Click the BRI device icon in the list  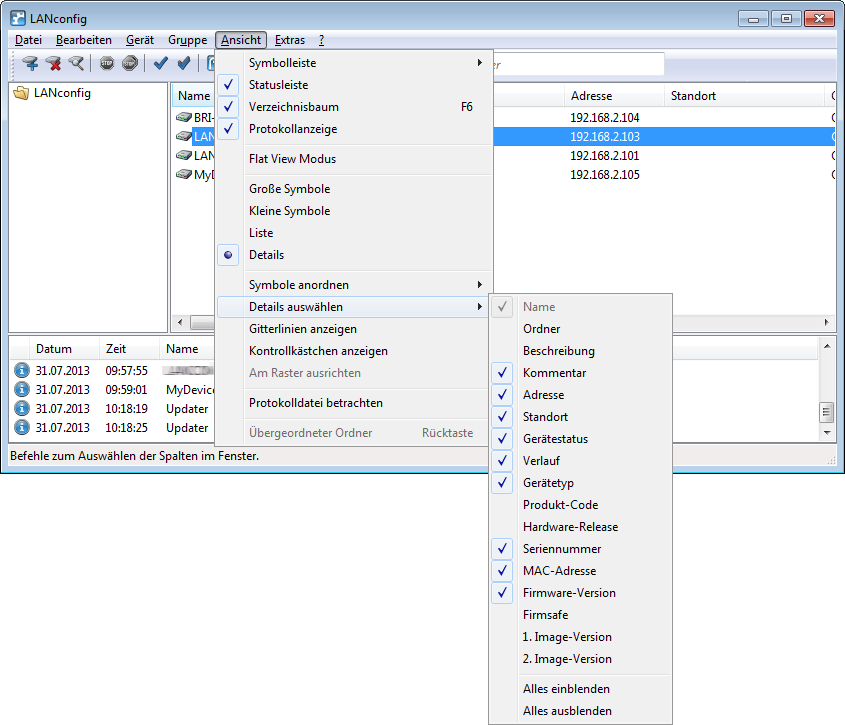click(183, 118)
